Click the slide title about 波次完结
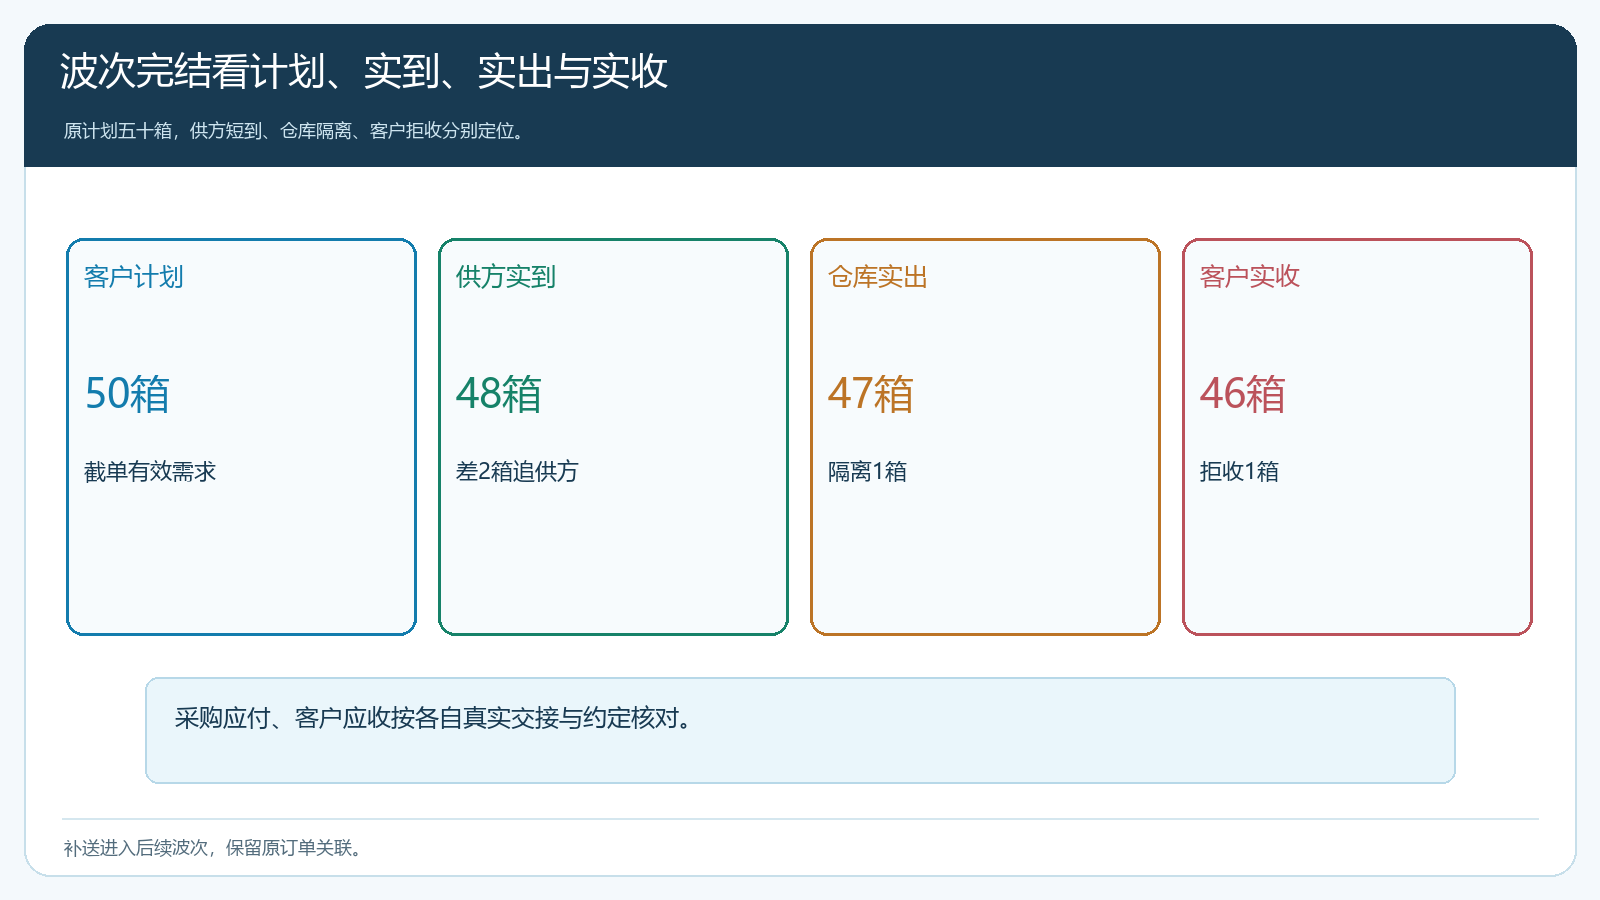This screenshot has width=1600, height=900. (x=363, y=72)
